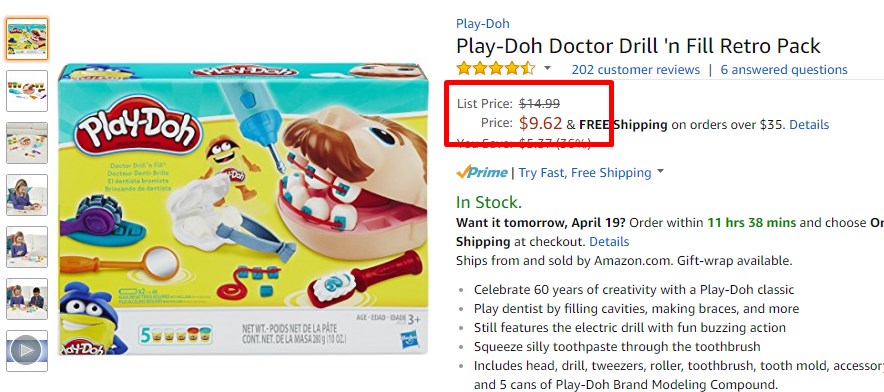
Task: Open the Play-Doh brand link
Action: click(483, 24)
